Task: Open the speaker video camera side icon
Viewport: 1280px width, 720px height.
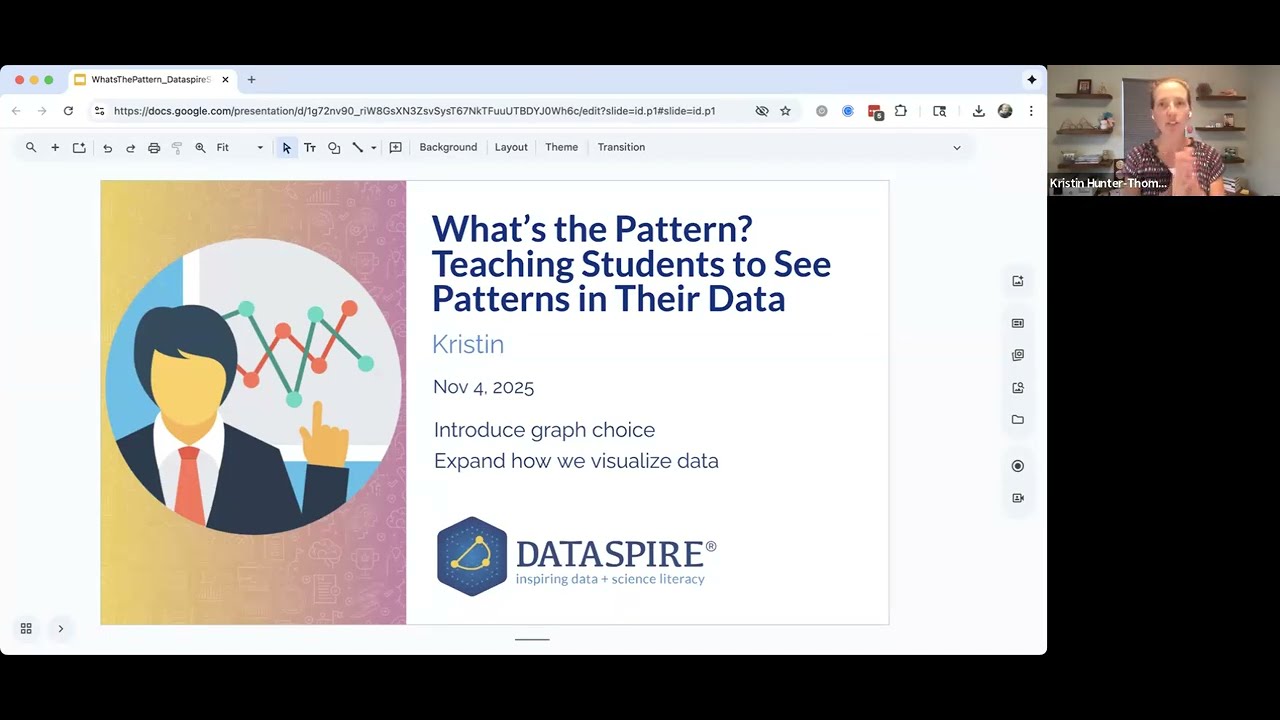Action: 1018,498
